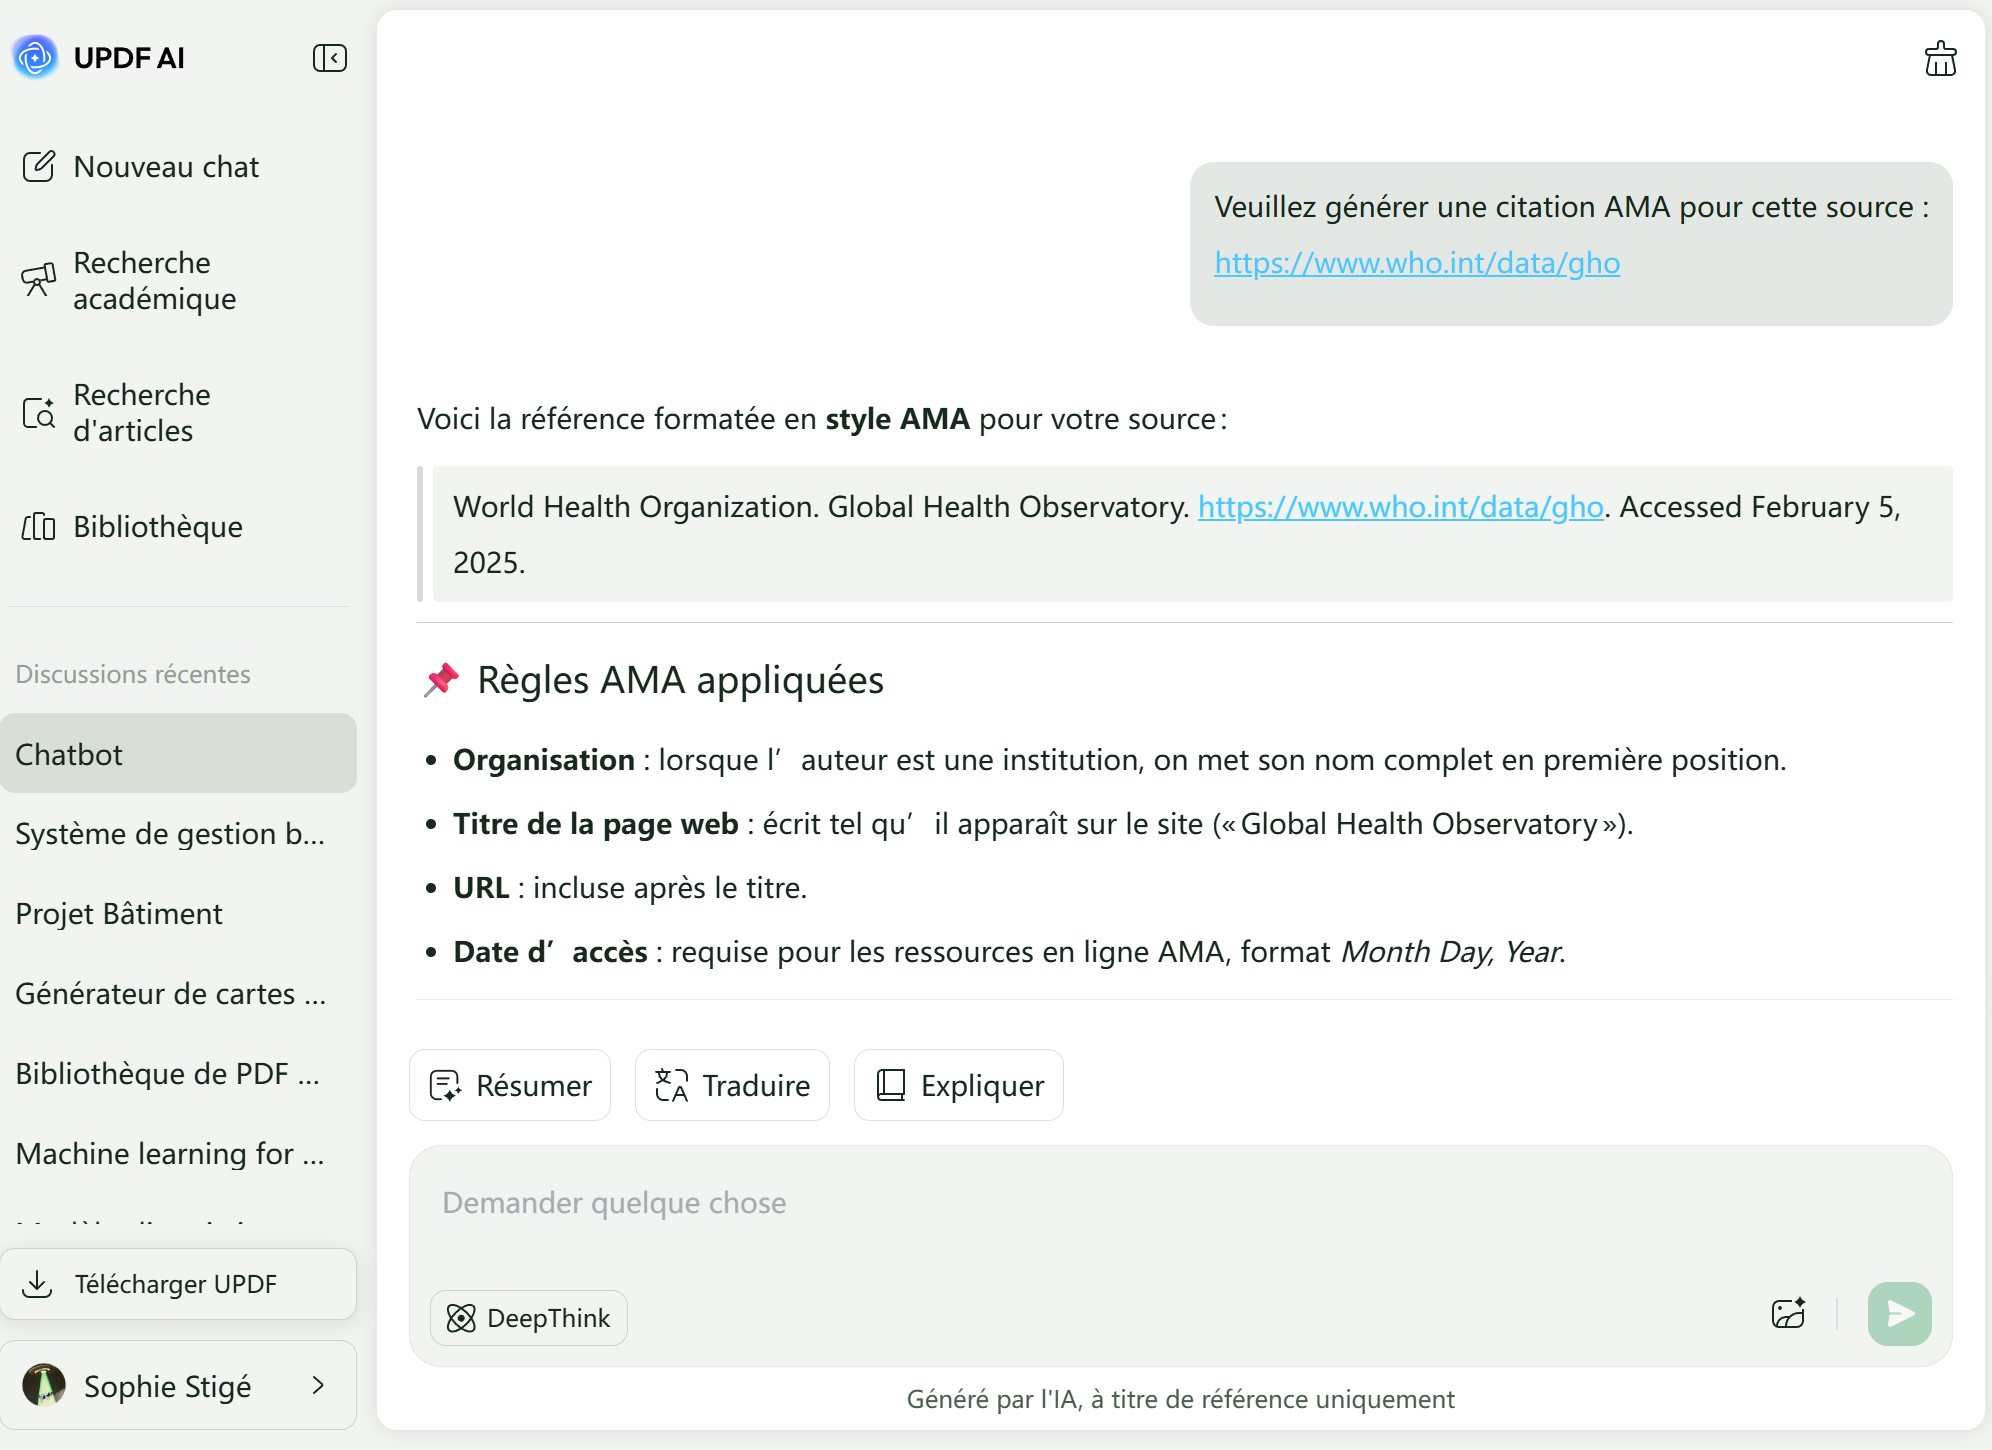Click the Expliquer quick action button

click(958, 1085)
